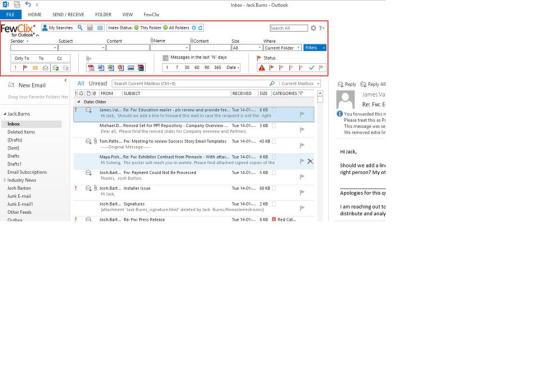Click Reply in the reading pane
This screenshot has width=540, height=383.
click(347, 84)
